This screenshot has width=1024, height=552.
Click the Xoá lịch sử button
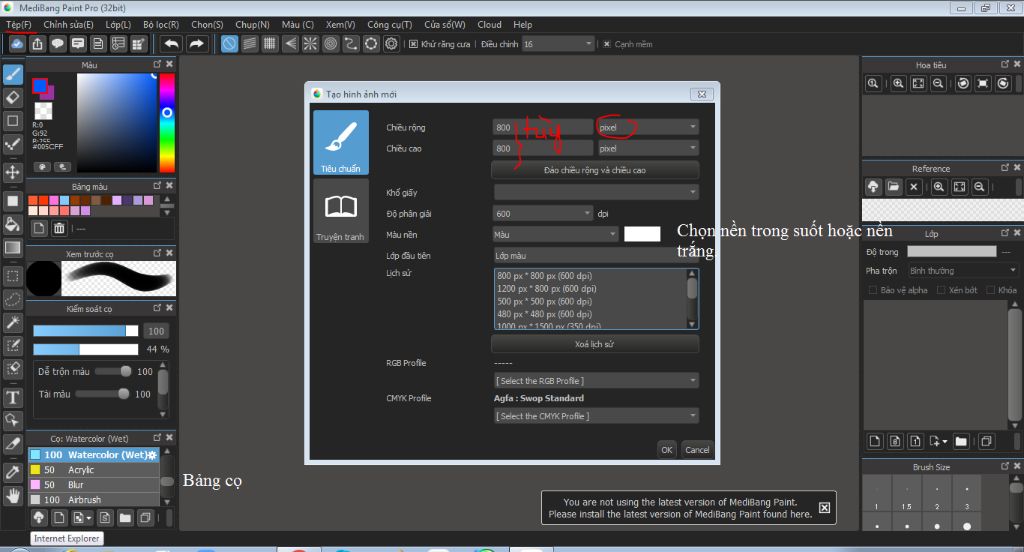click(595, 344)
